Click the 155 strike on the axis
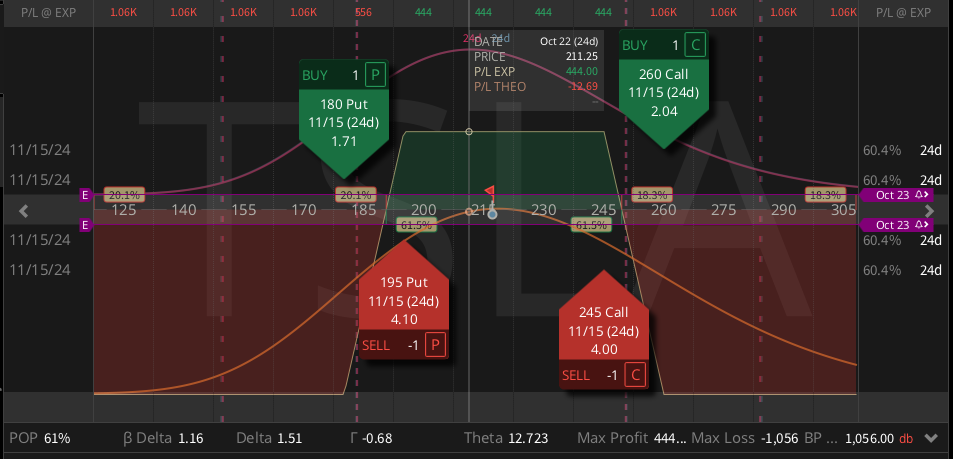This screenshot has width=953, height=459. click(244, 210)
